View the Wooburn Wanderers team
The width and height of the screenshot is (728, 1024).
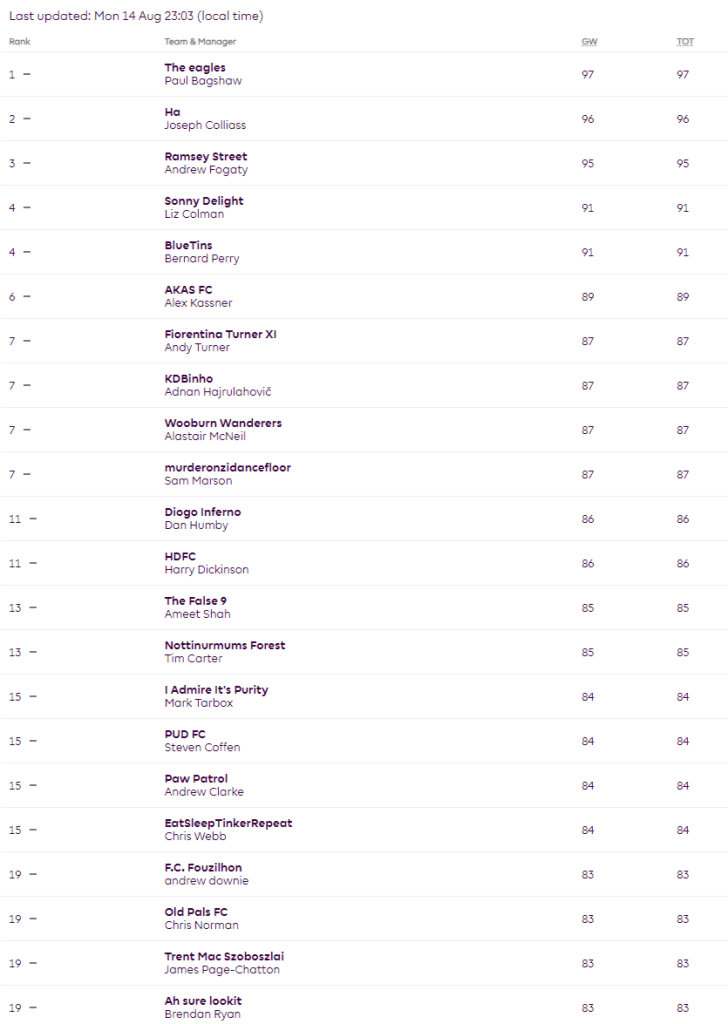coord(223,423)
